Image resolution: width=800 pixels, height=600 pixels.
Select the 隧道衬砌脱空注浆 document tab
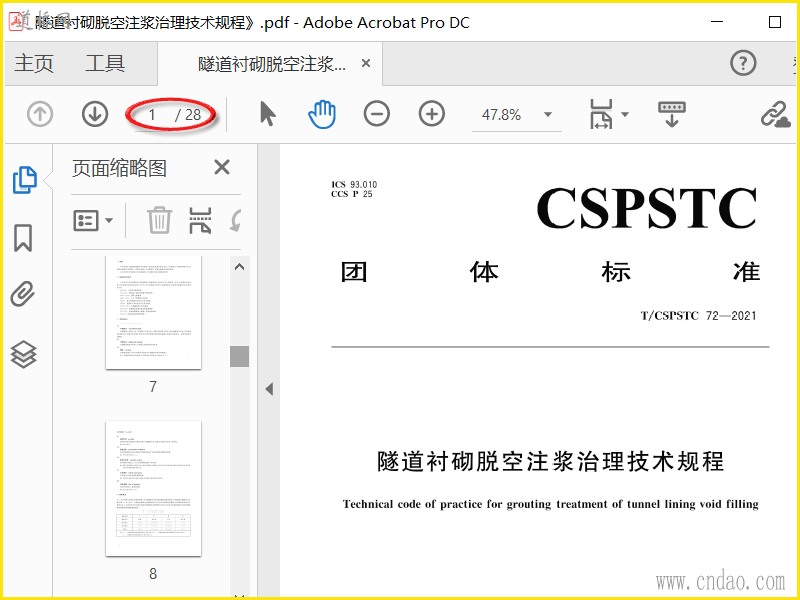[x=272, y=64]
